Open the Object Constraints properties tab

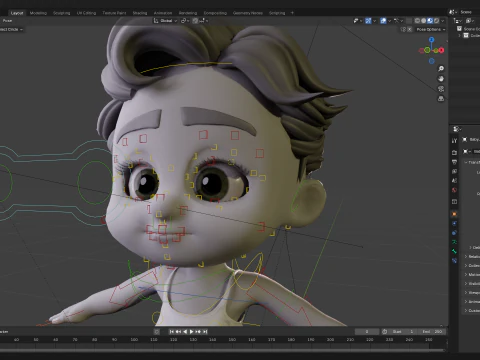point(454,233)
